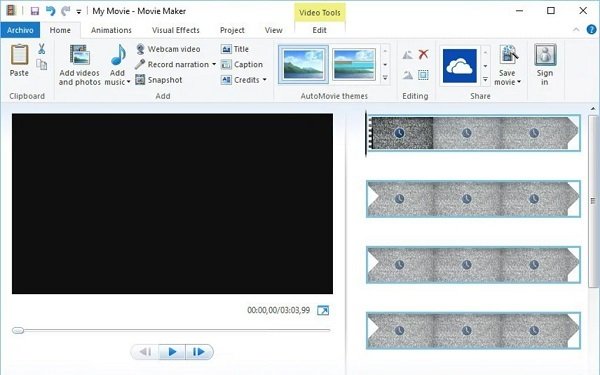Image resolution: width=600 pixels, height=375 pixels.
Task: Select first AutoMovie theme thumbnail
Action: (303, 65)
